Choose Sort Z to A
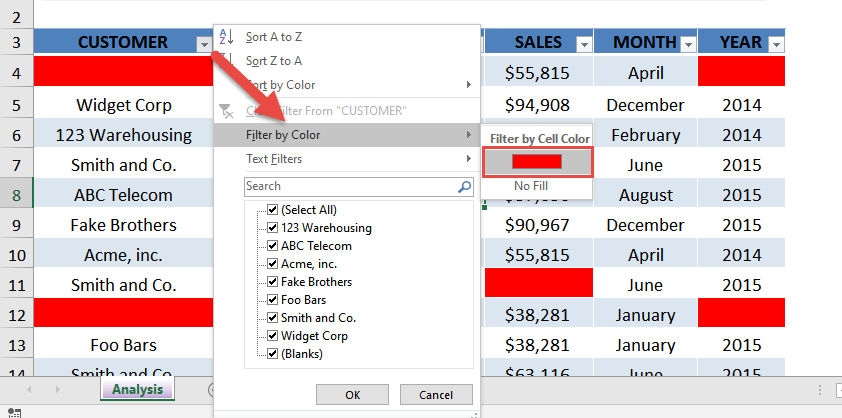Image resolution: width=842 pixels, height=418 pixels. point(346,61)
